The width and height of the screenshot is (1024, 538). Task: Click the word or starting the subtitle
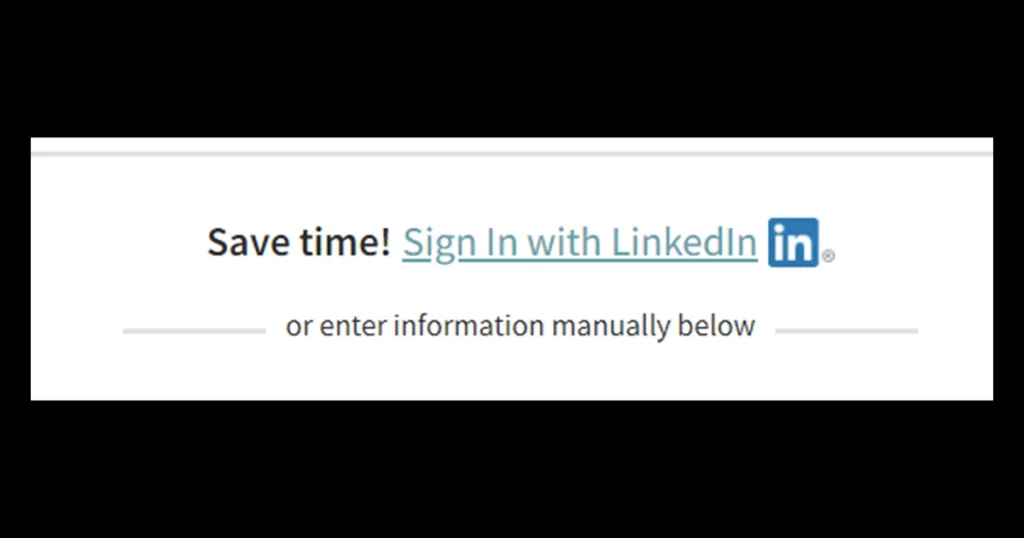click(299, 327)
